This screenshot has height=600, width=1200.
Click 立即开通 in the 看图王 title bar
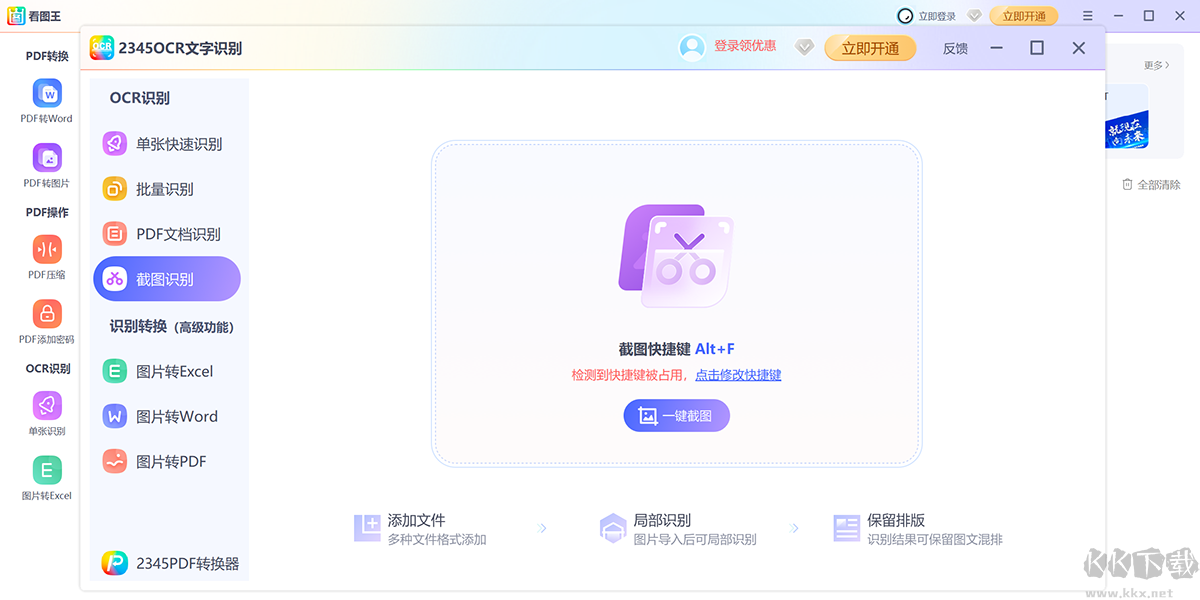pyautogui.click(x=1023, y=16)
